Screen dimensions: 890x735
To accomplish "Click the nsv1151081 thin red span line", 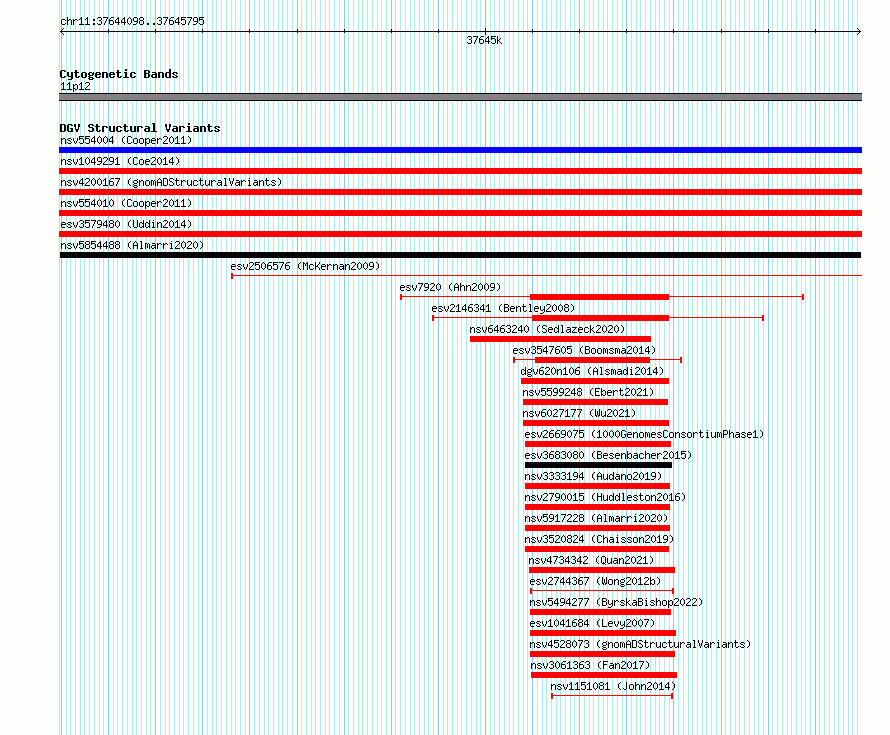I will (612, 696).
